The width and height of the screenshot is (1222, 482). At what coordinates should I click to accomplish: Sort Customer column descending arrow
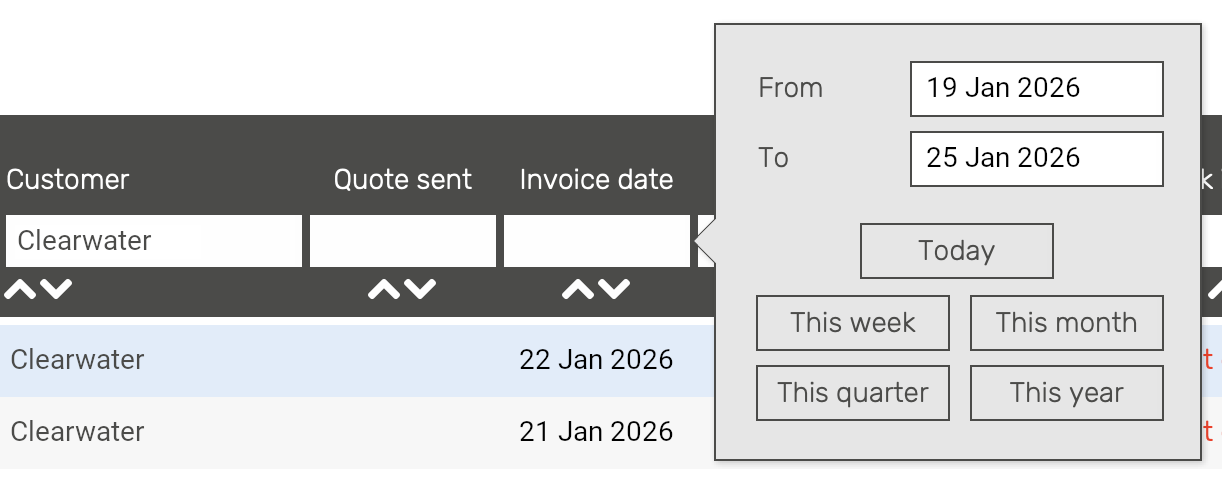click(56, 290)
